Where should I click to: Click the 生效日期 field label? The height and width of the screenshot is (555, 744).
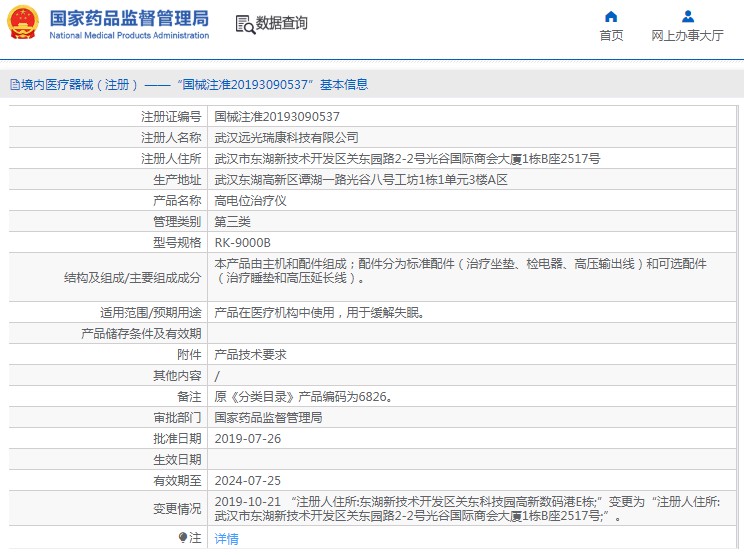pos(177,460)
